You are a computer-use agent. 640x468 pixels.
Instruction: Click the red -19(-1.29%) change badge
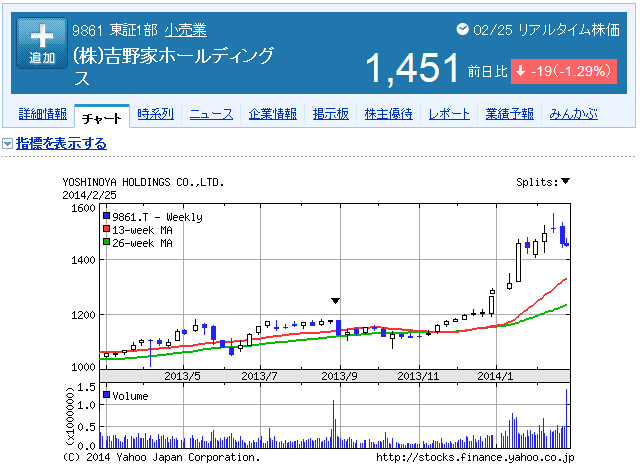564,71
